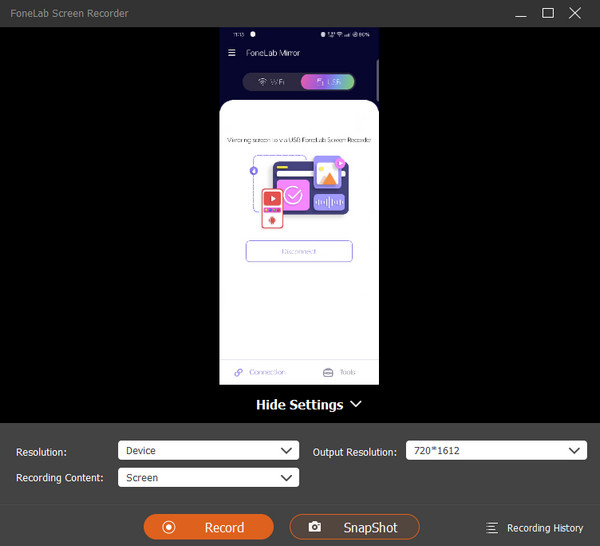
Task: Click the camera icon on SnapShot
Action: click(315, 527)
